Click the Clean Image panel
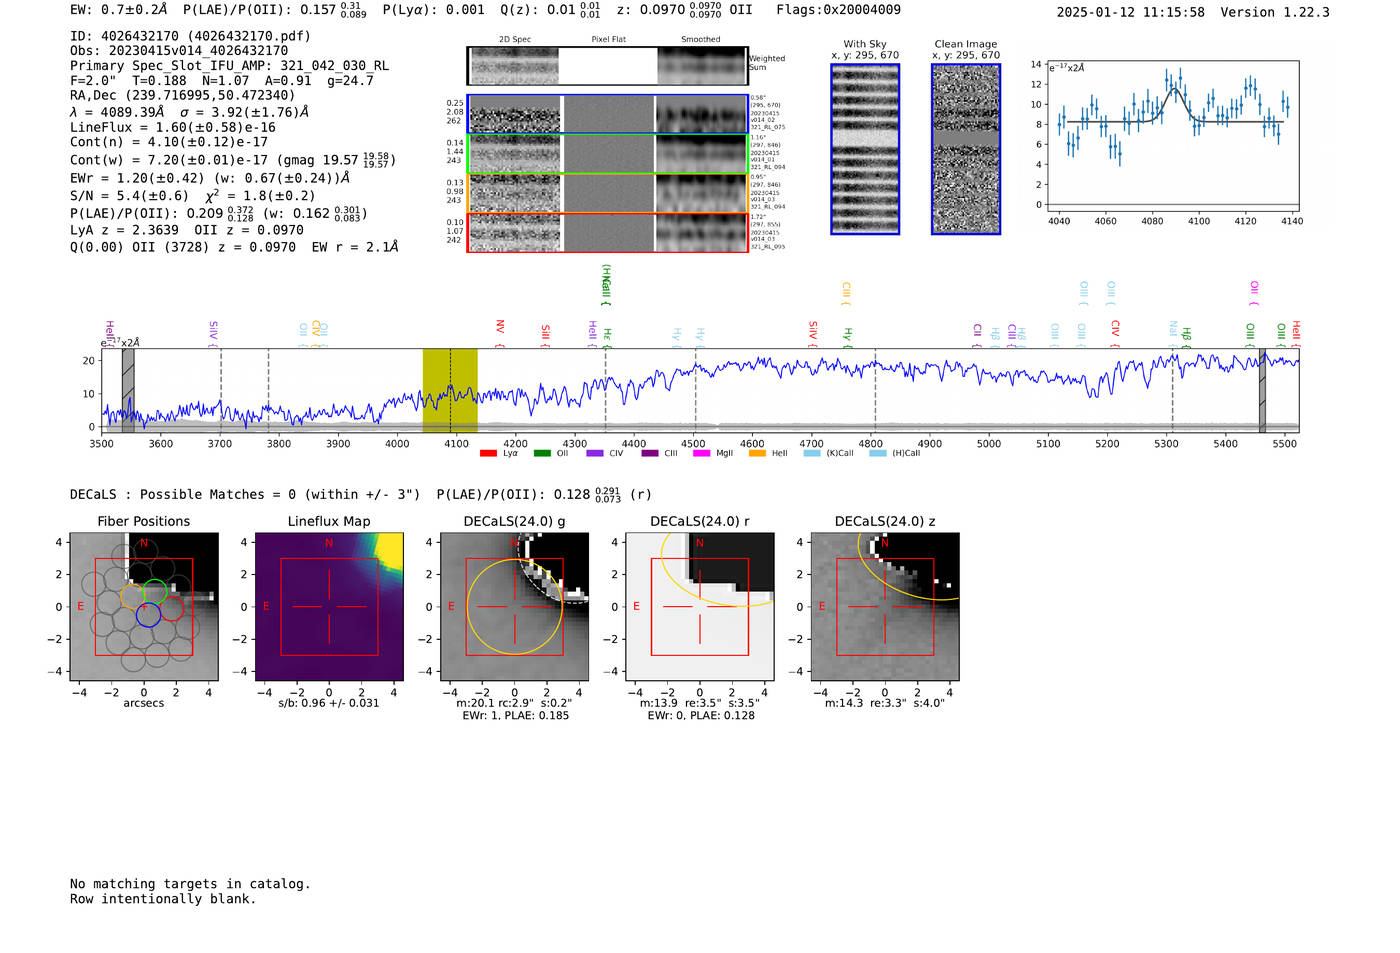Screen dimensions: 1400x953 [966, 149]
